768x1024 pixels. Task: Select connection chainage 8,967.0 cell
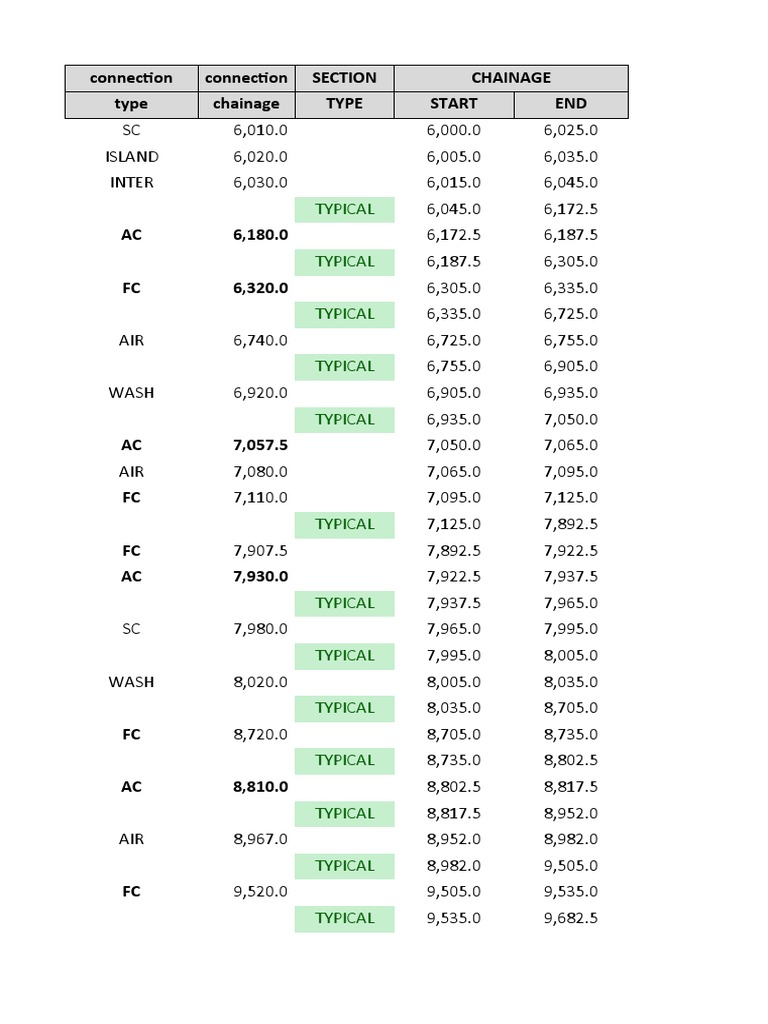click(x=260, y=839)
